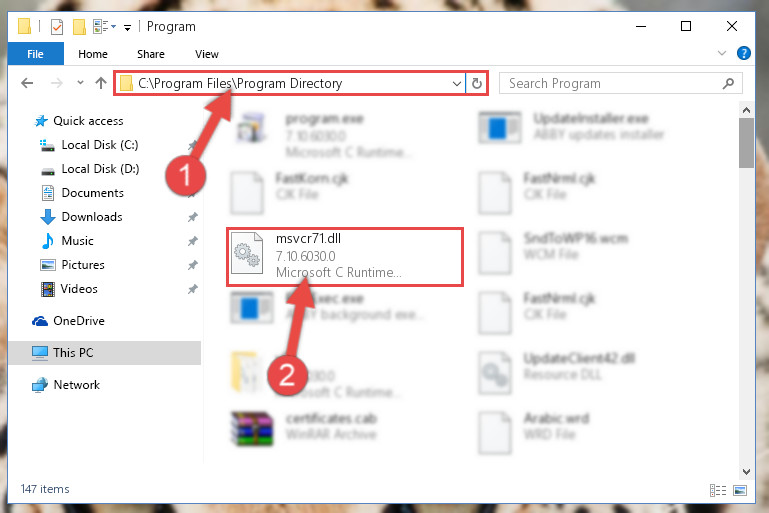
Task: Refresh the current folder view
Action: [476, 83]
